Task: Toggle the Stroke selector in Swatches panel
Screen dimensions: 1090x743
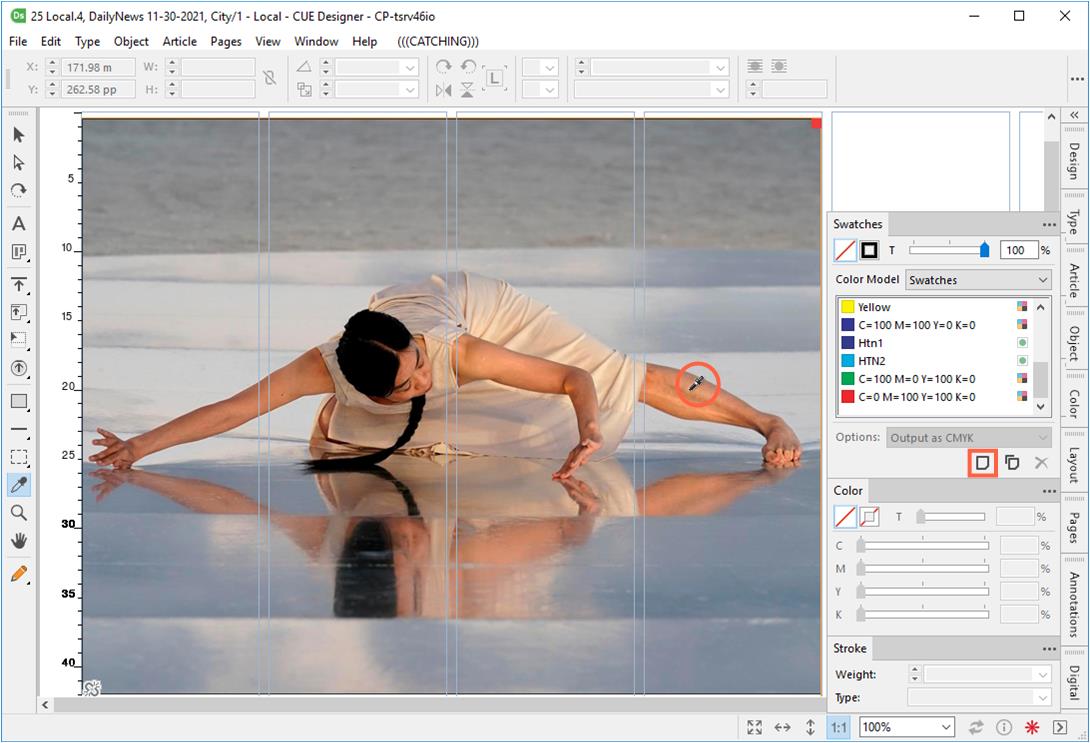Action: (869, 250)
